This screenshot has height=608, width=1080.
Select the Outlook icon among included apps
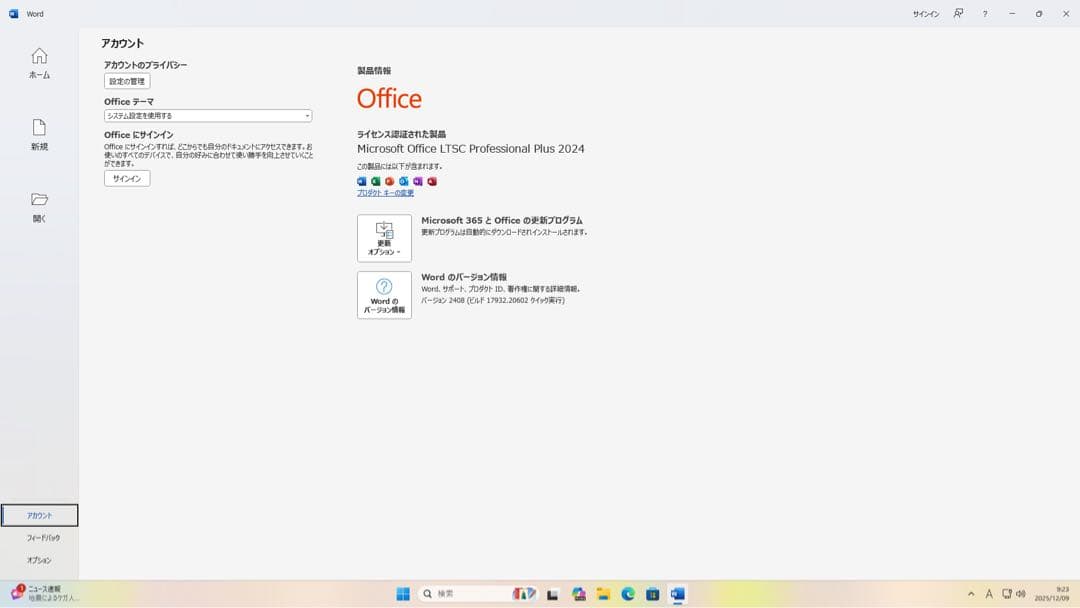coord(403,181)
